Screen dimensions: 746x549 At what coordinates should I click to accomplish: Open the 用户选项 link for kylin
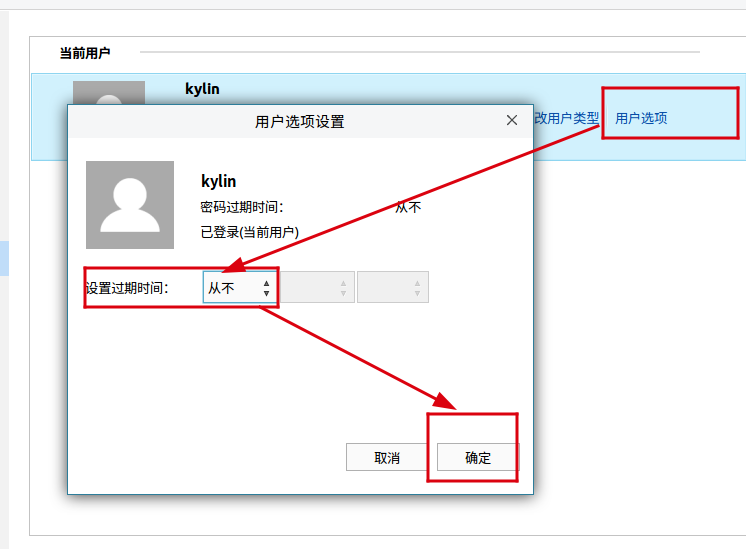point(641,118)
